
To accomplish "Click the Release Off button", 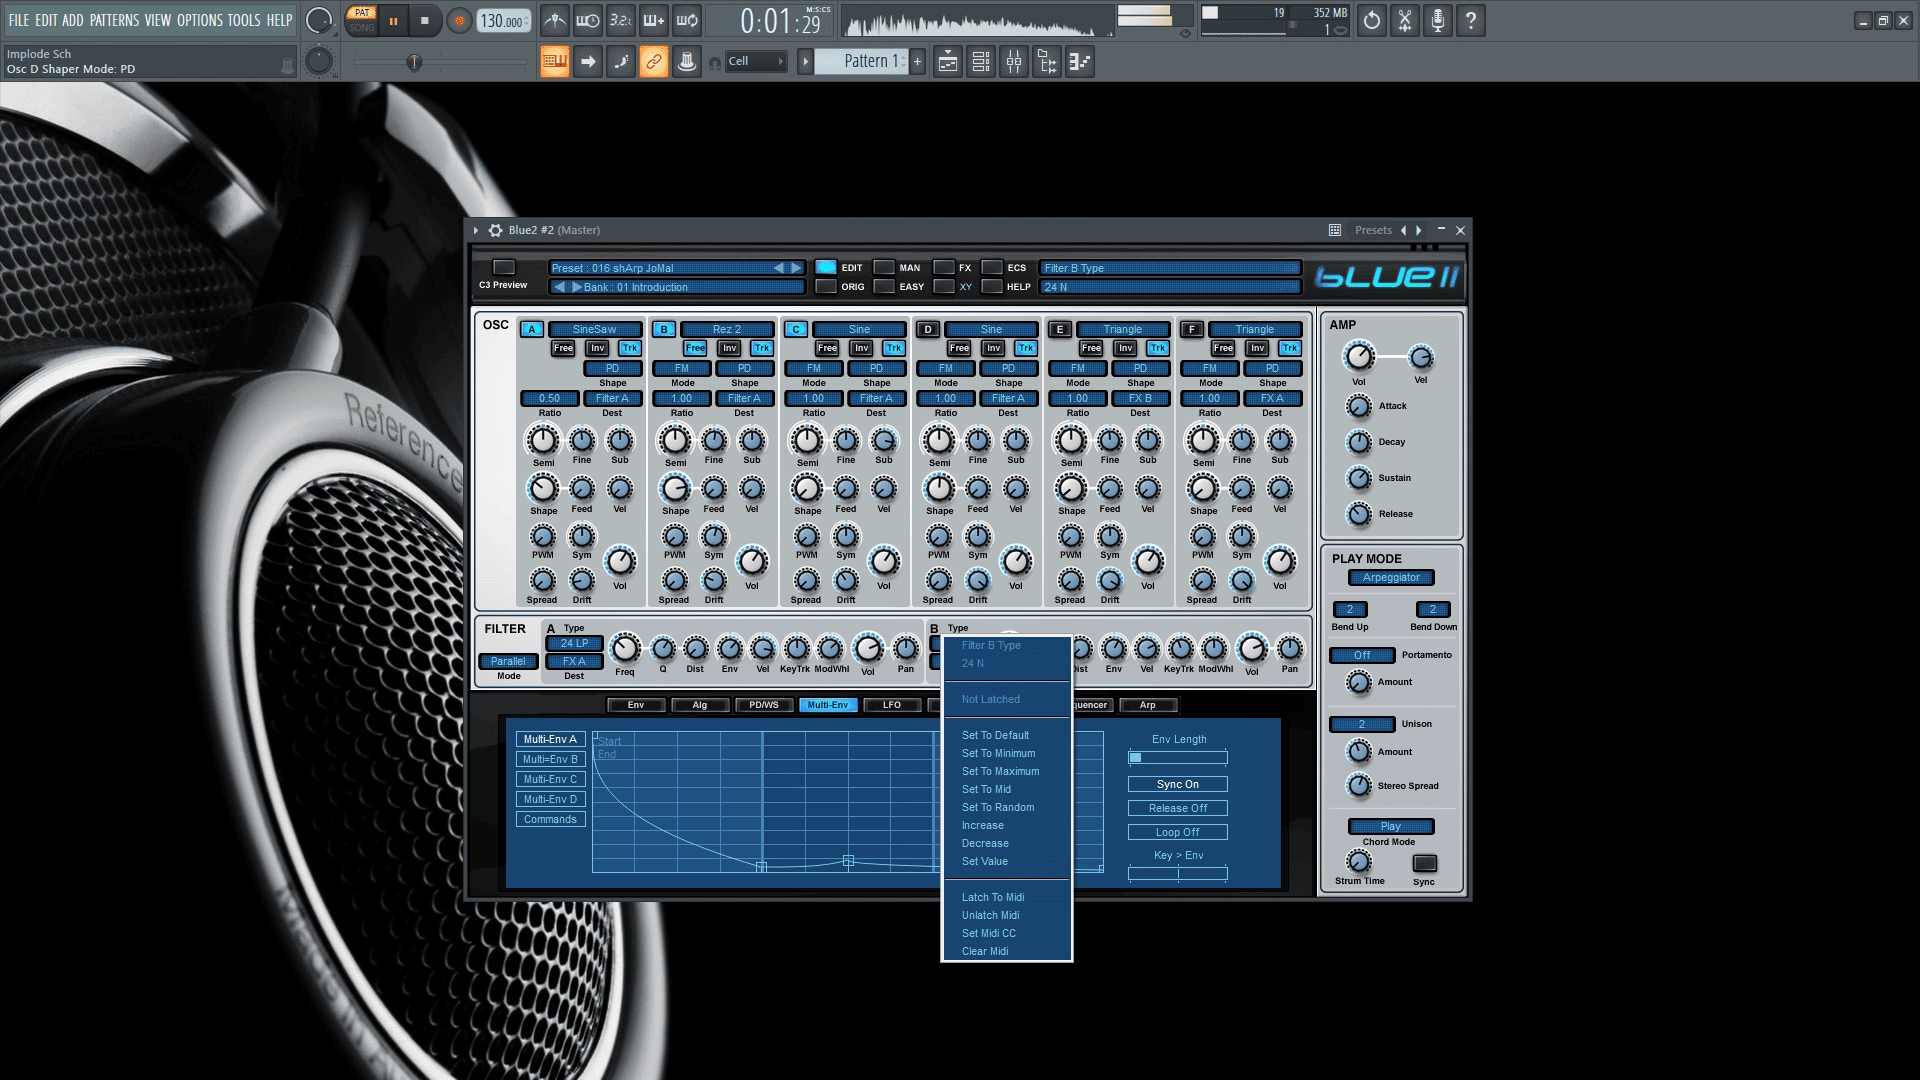I will point(1178,808).
